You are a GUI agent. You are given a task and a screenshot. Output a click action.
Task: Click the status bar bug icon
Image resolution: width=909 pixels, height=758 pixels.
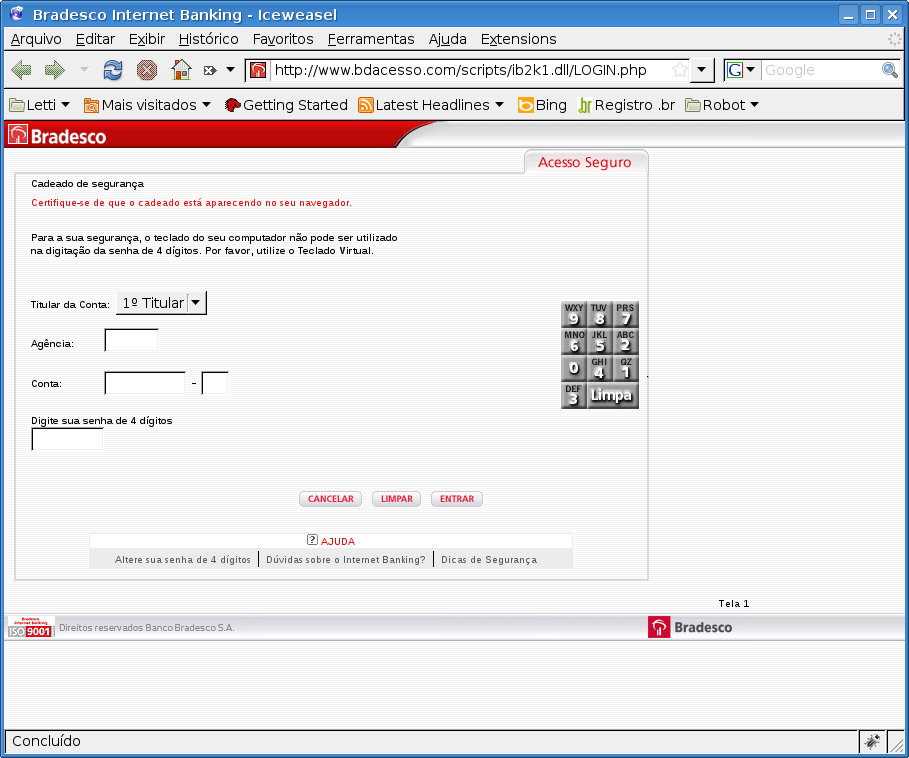click(872, 741)
